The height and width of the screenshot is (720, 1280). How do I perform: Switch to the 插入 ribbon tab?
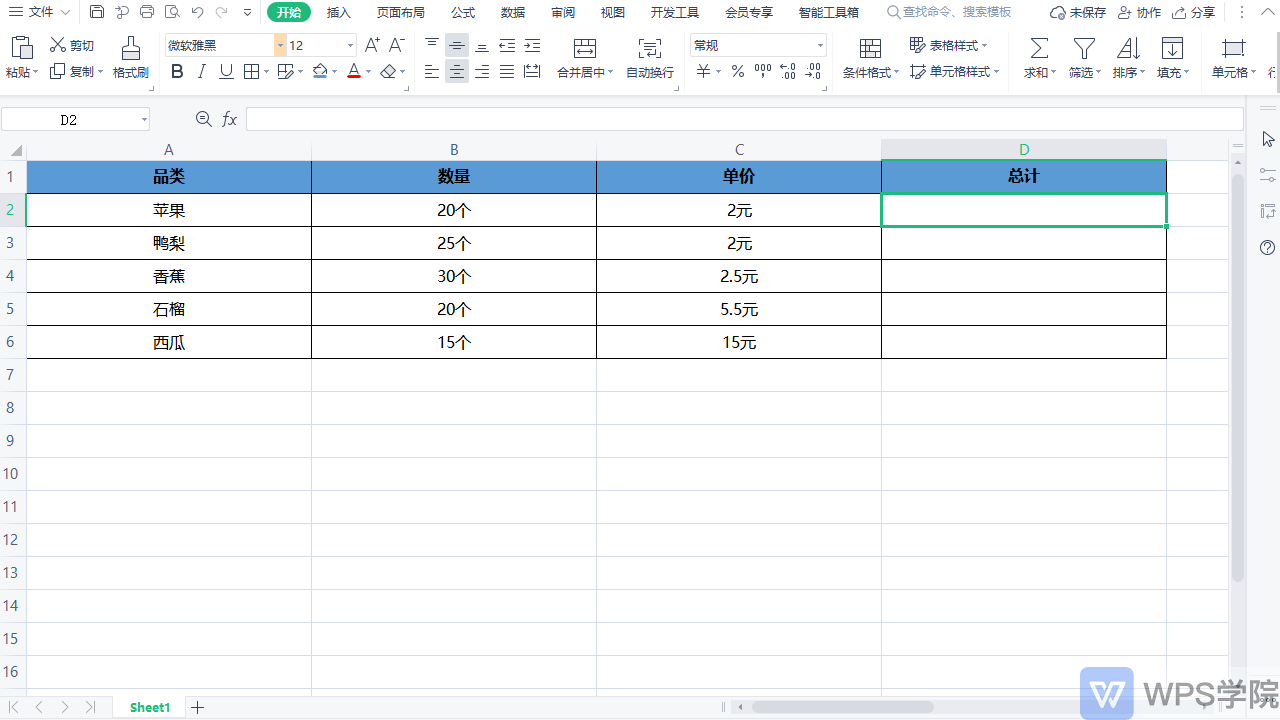(x=338, y=13)
